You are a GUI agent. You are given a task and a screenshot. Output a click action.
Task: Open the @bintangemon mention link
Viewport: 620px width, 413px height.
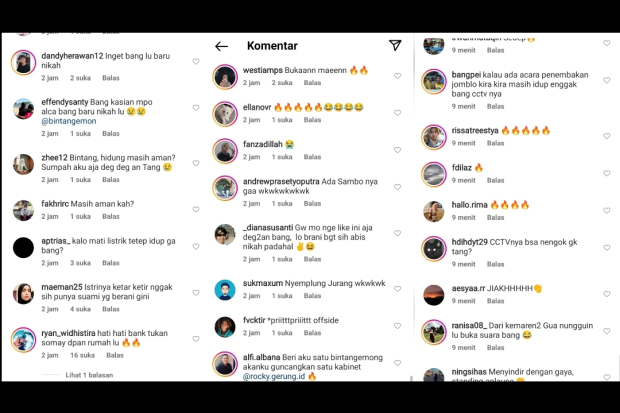point(69,121)
